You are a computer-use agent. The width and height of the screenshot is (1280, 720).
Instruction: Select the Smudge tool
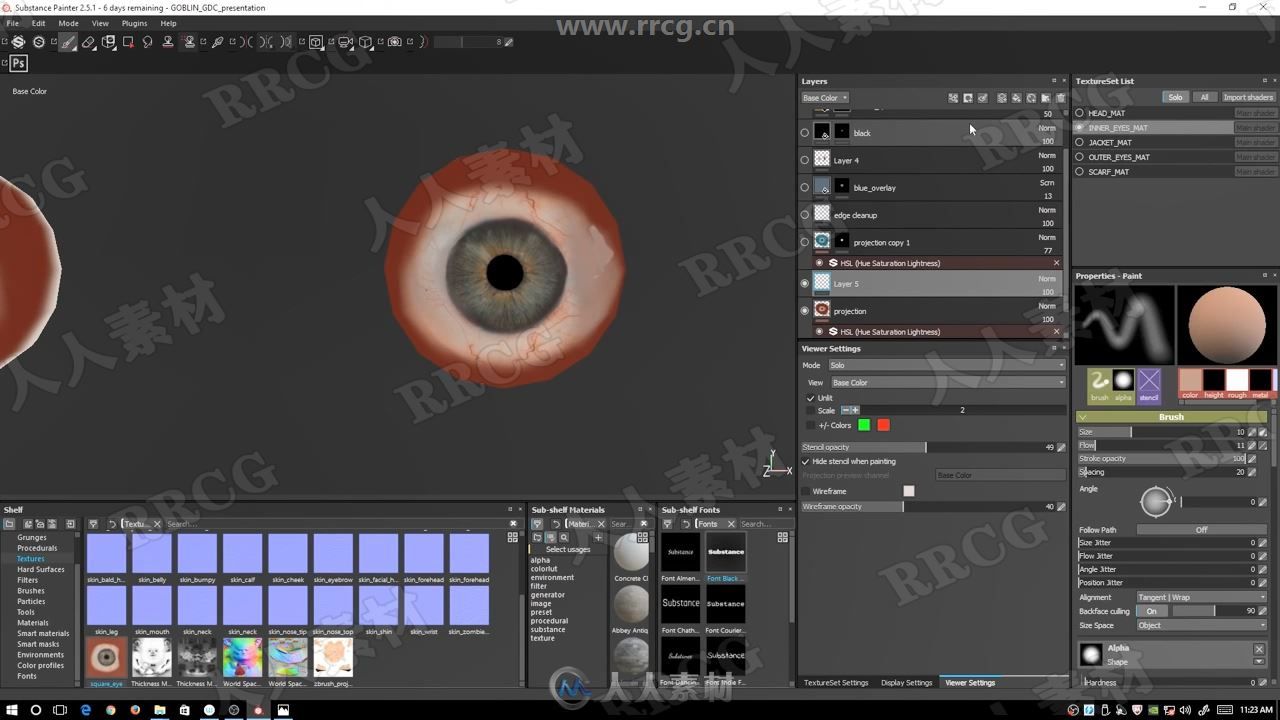[147, 42]
